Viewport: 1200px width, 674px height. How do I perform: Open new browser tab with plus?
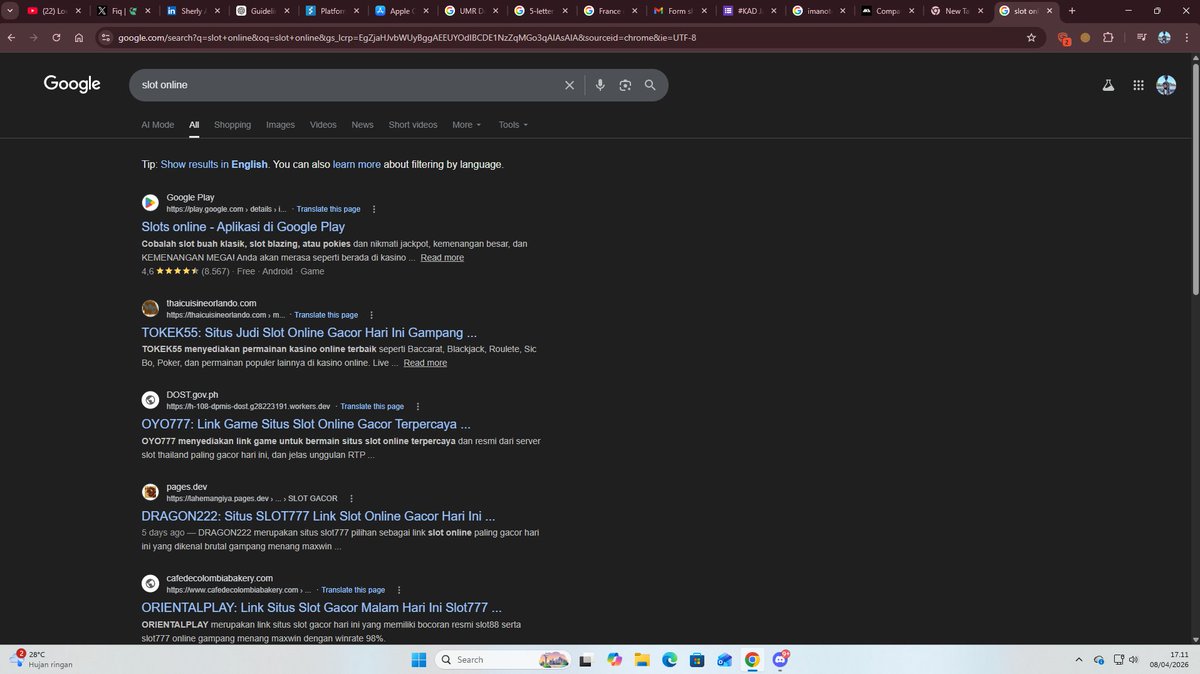[1072, 11]
